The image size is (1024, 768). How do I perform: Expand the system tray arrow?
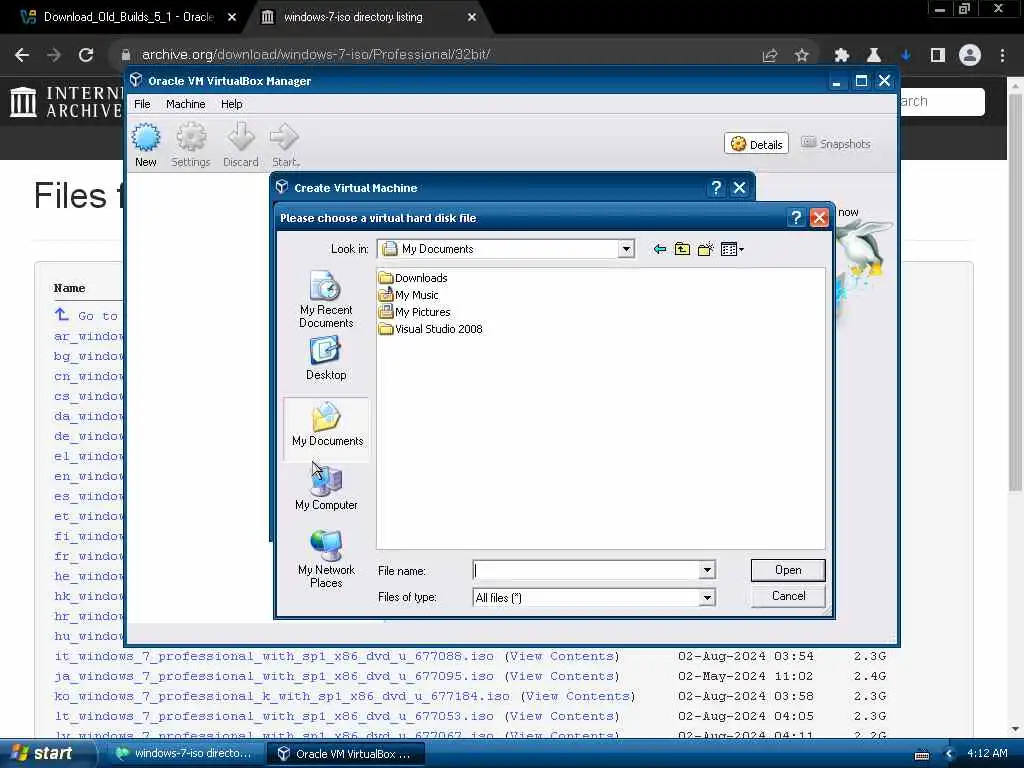[x=950, y=754]
